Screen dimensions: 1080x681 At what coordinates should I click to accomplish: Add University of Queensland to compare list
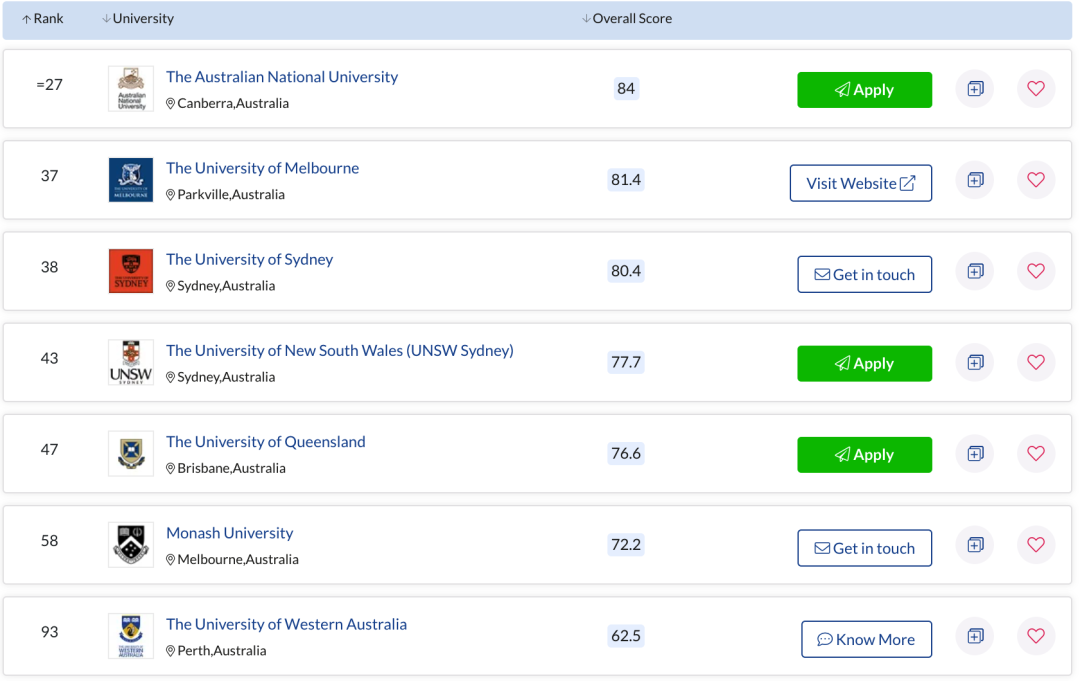pyautogui.click(x=975, y=454)
